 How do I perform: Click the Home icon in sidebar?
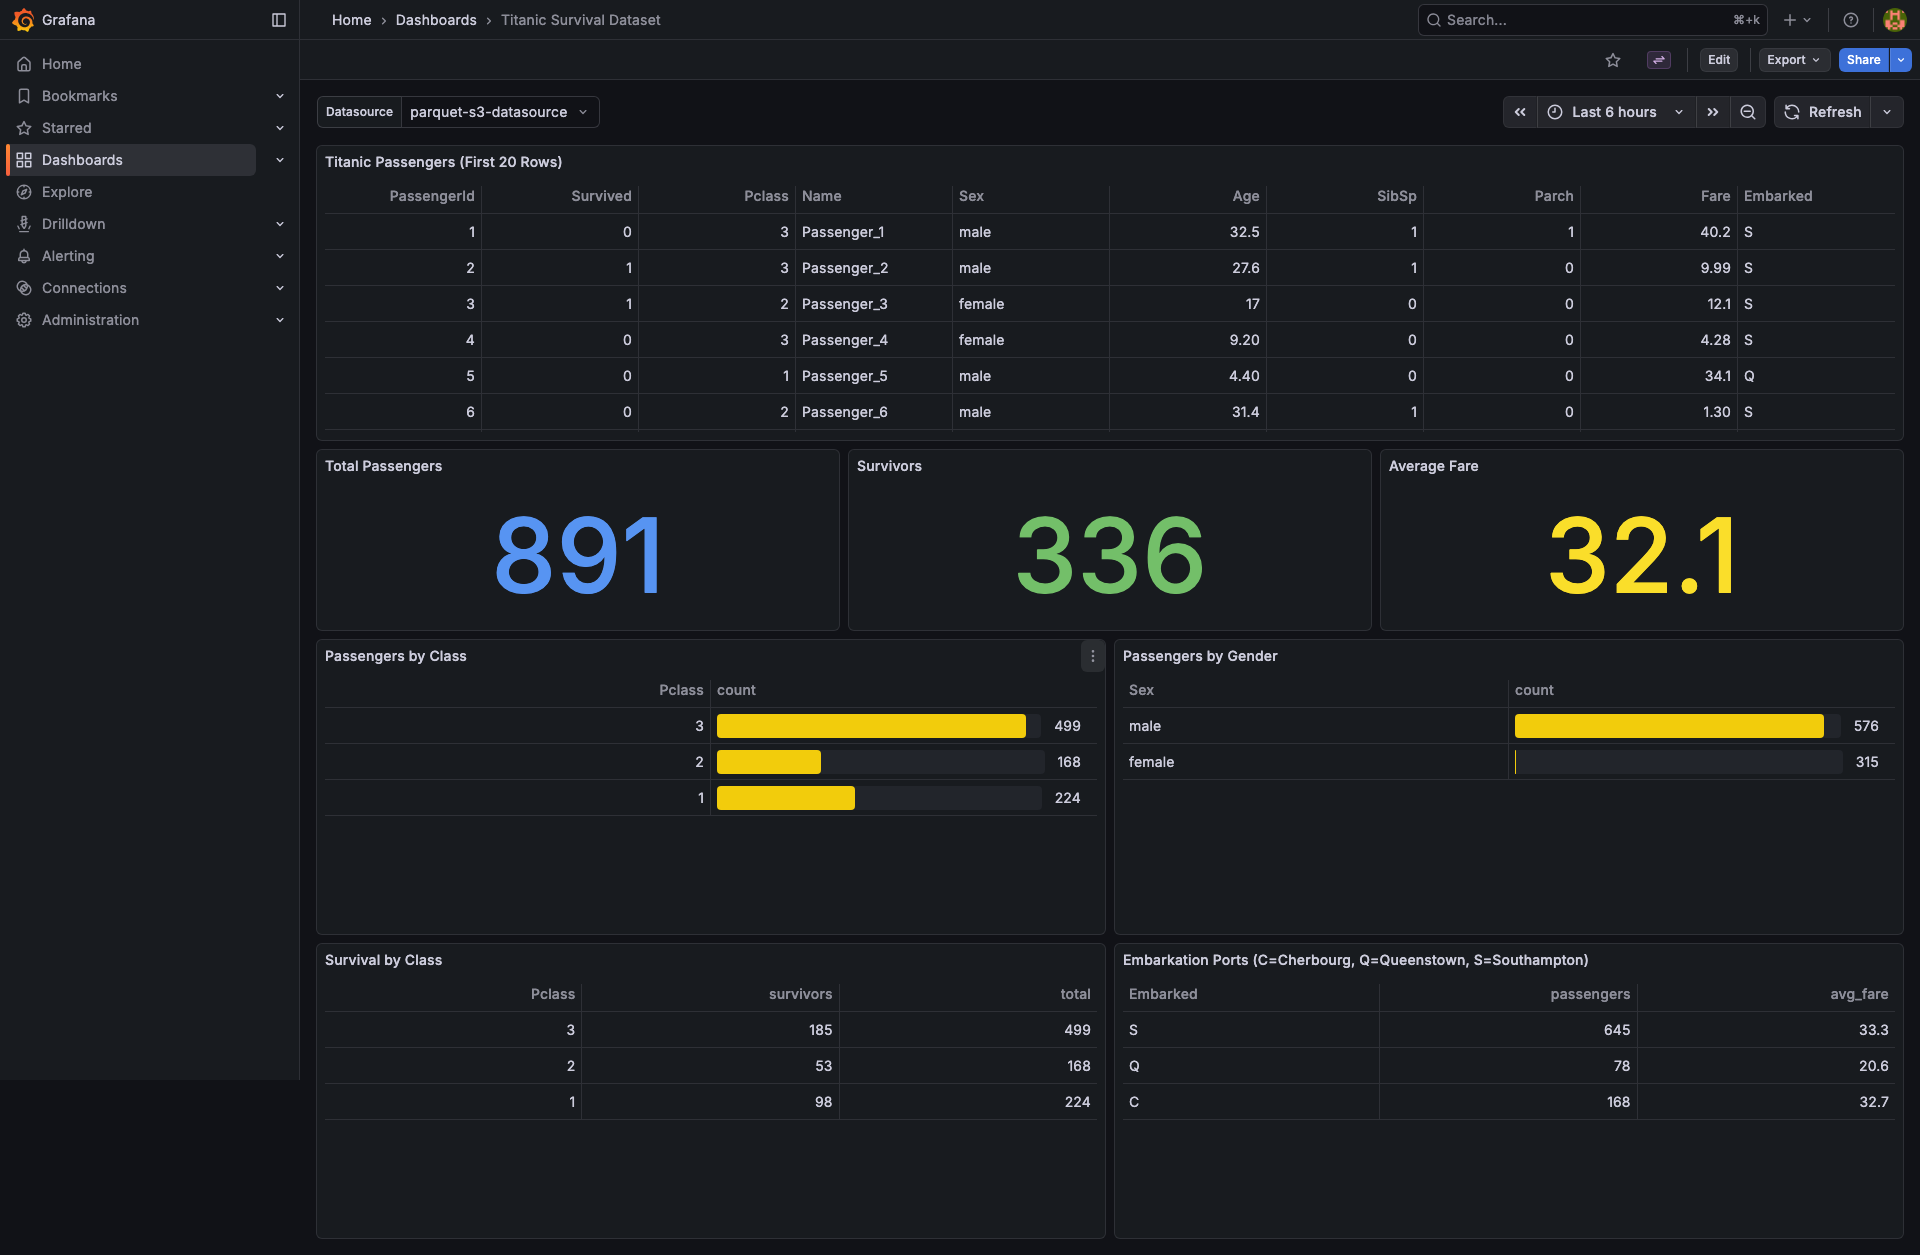[x=24, y=64]
